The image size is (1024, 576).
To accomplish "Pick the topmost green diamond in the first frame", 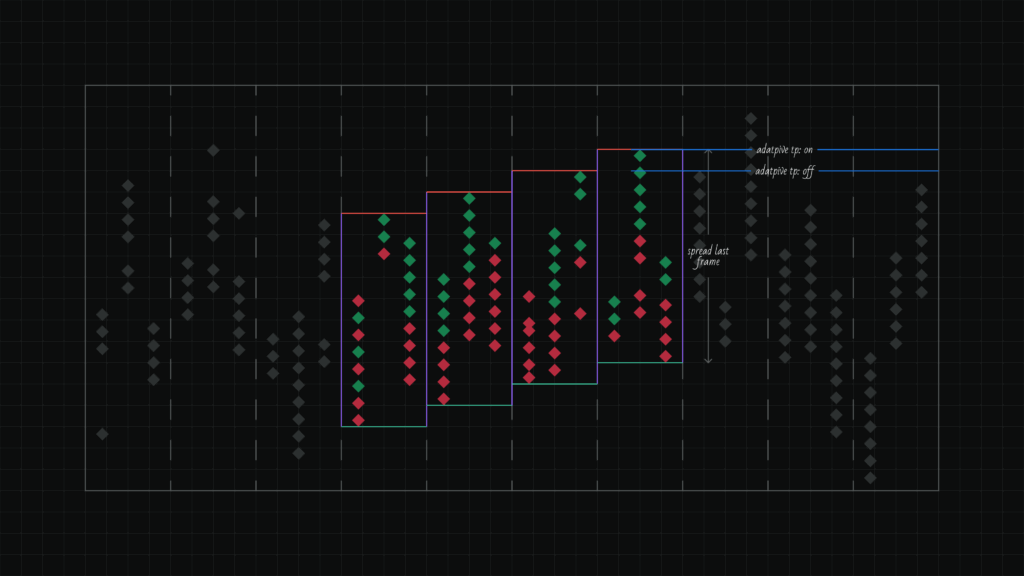I will [x=384, y=220].
